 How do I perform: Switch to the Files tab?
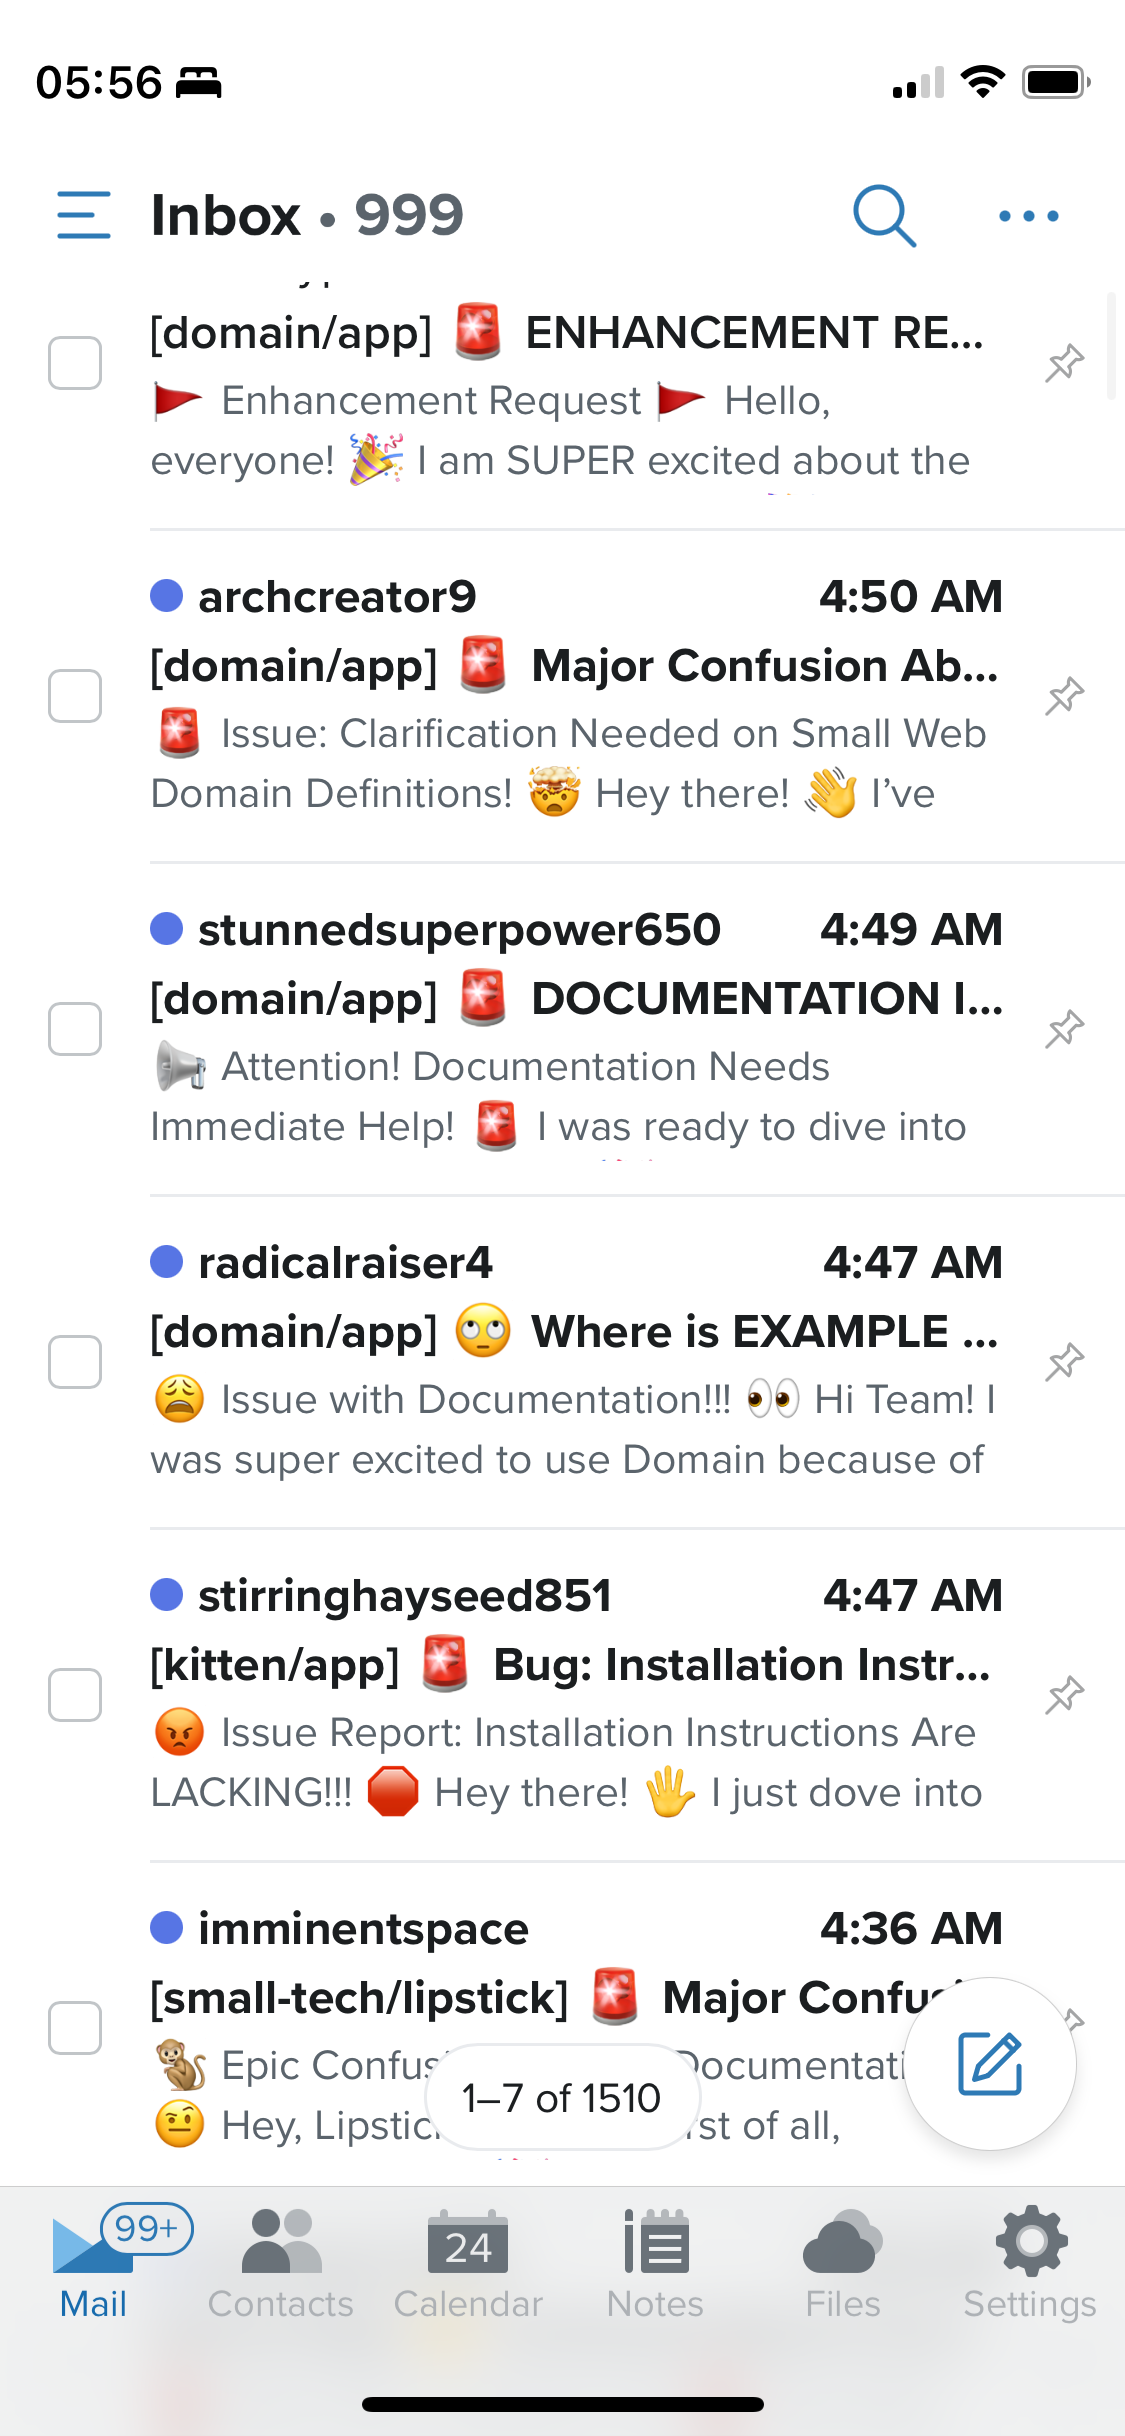[843, 2262]
